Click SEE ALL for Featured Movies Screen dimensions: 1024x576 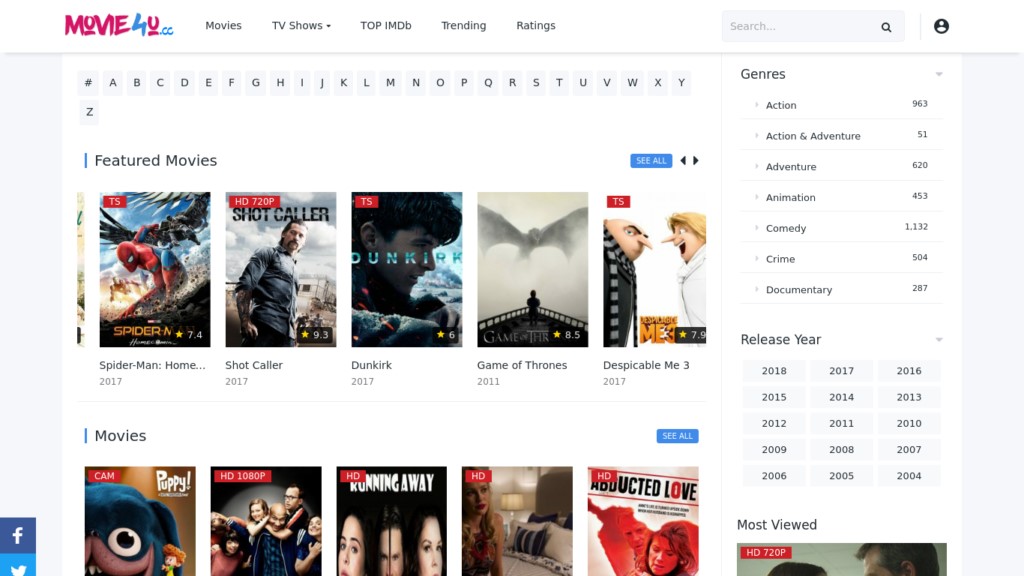tap(651, 160)
